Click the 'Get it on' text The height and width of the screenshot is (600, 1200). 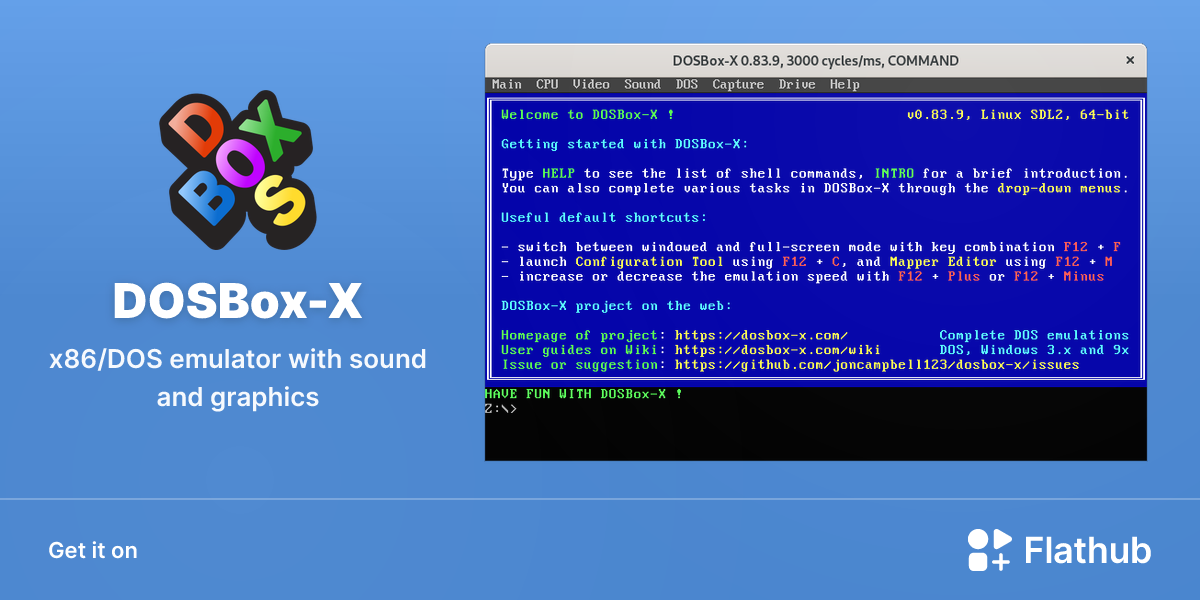click(93, 551)
